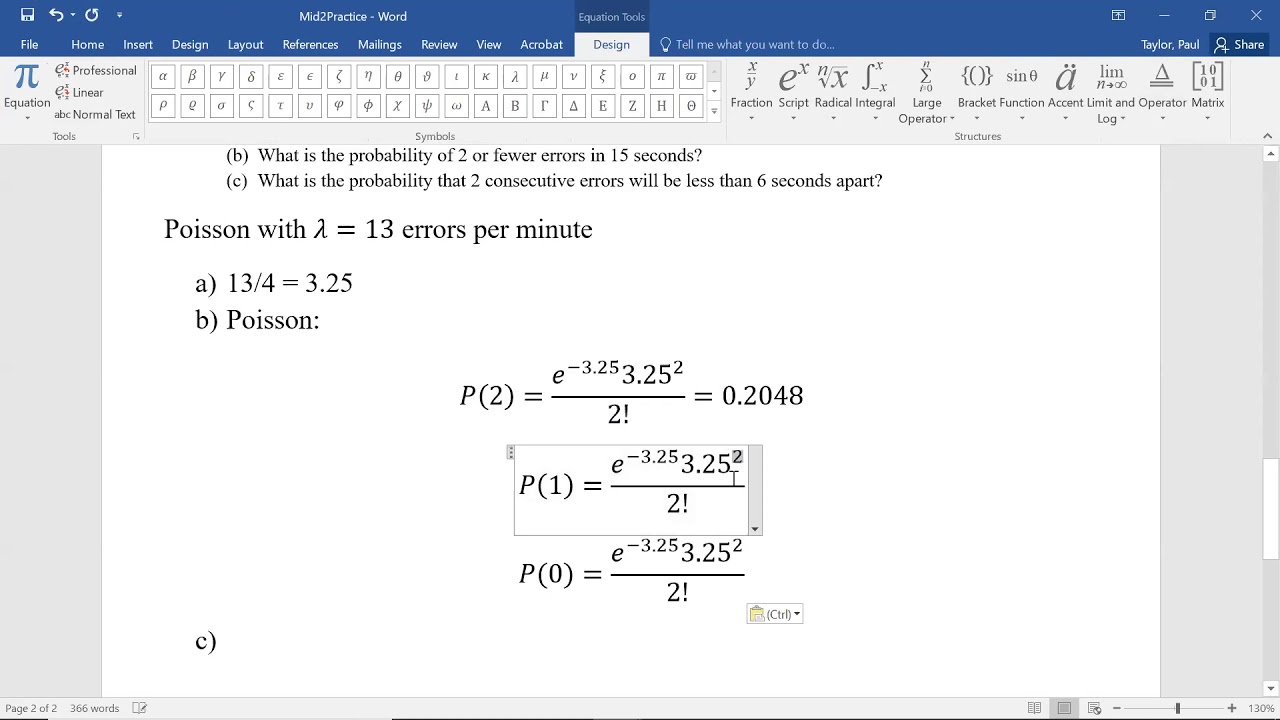Insert the chi symbol
The image size is (1280, 720).
pos(397,105)
